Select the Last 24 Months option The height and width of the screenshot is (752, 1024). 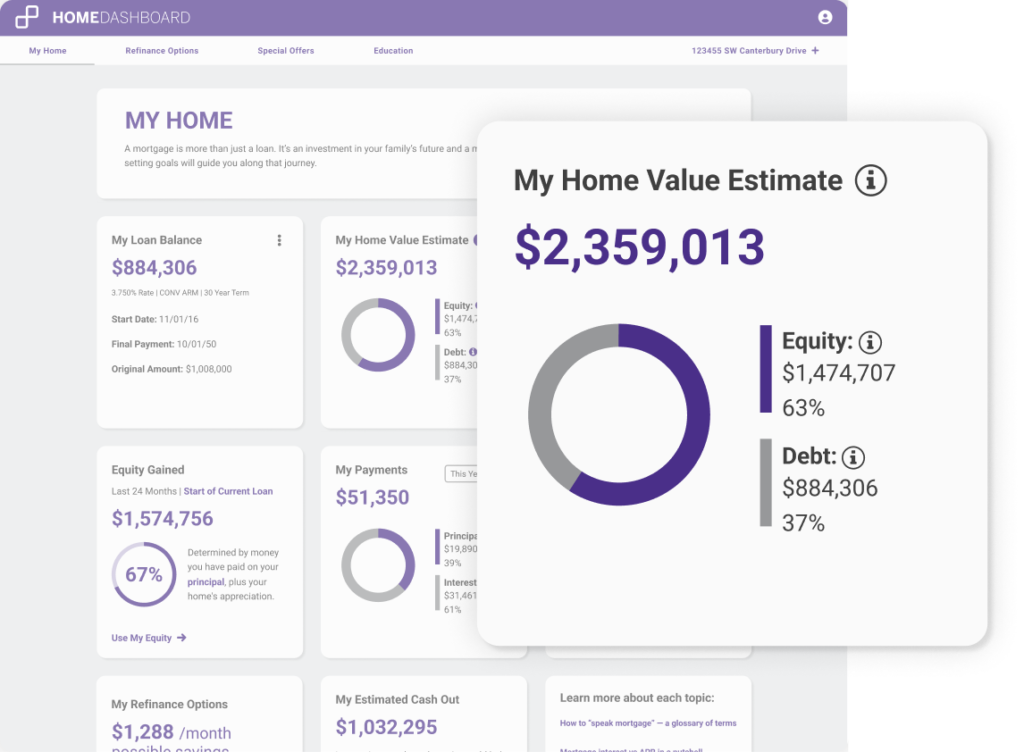[144, 491]
